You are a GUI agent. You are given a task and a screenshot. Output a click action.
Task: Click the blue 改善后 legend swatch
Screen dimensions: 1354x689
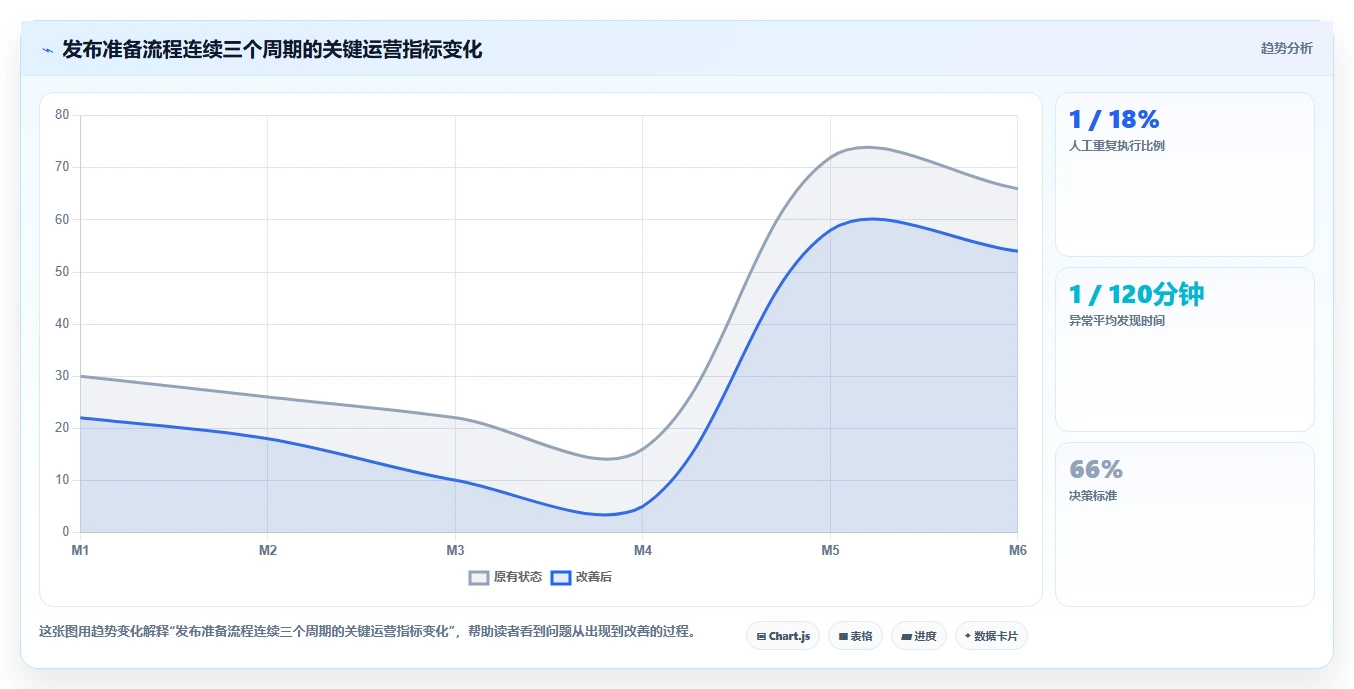click(561, 577)
